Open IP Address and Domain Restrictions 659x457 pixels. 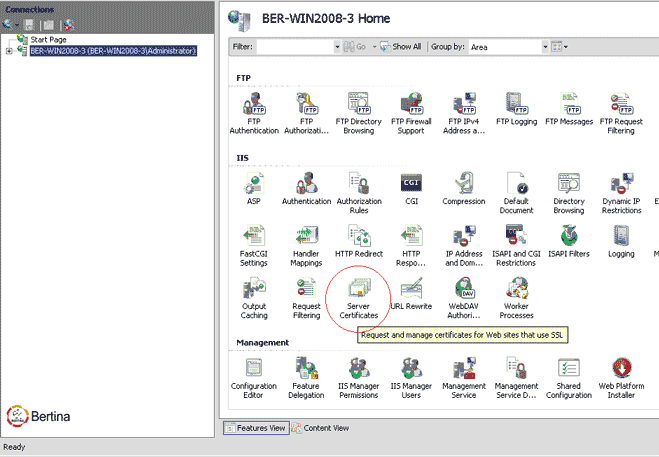464,246
